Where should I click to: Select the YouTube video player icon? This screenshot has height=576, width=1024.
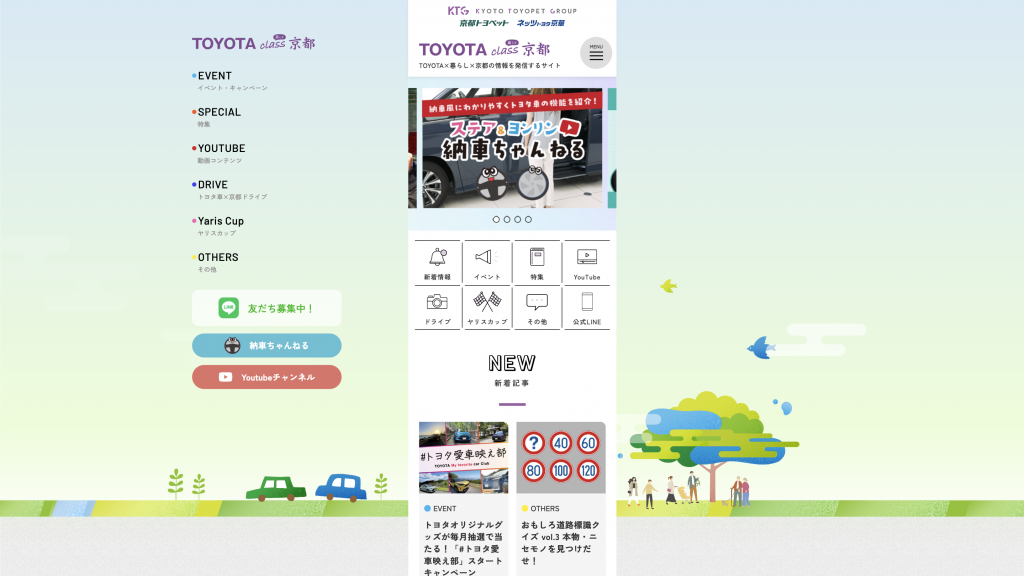pyautogui.click(x=588, y=262)
